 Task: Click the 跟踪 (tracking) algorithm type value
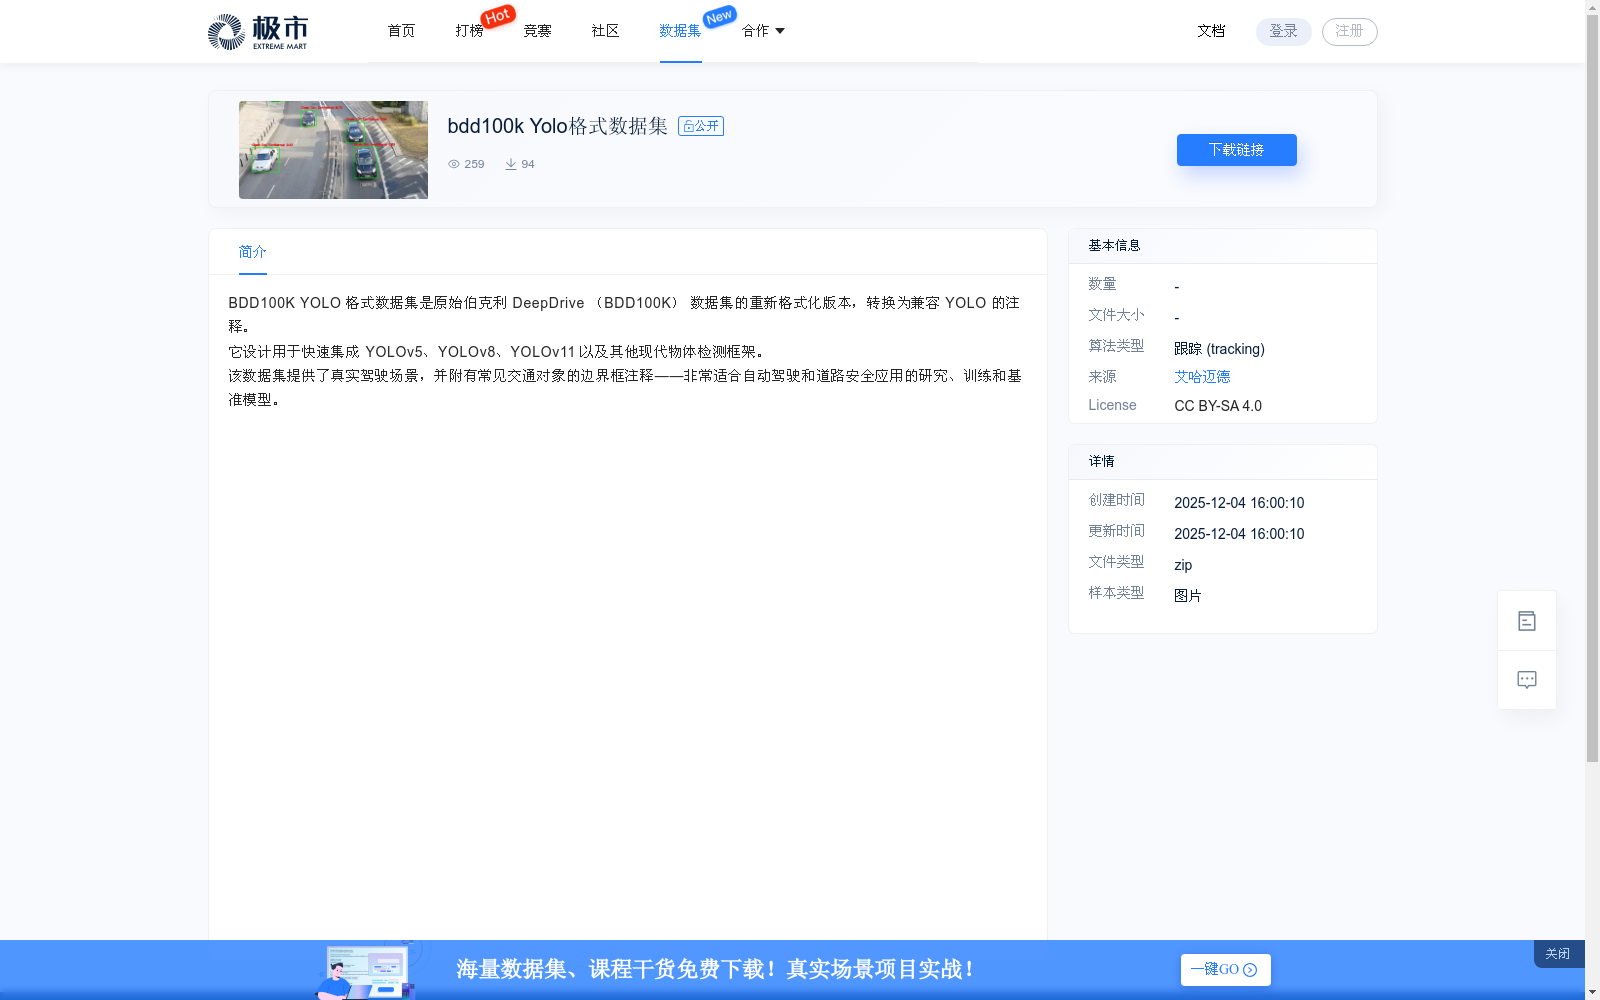coord(1219,349)
